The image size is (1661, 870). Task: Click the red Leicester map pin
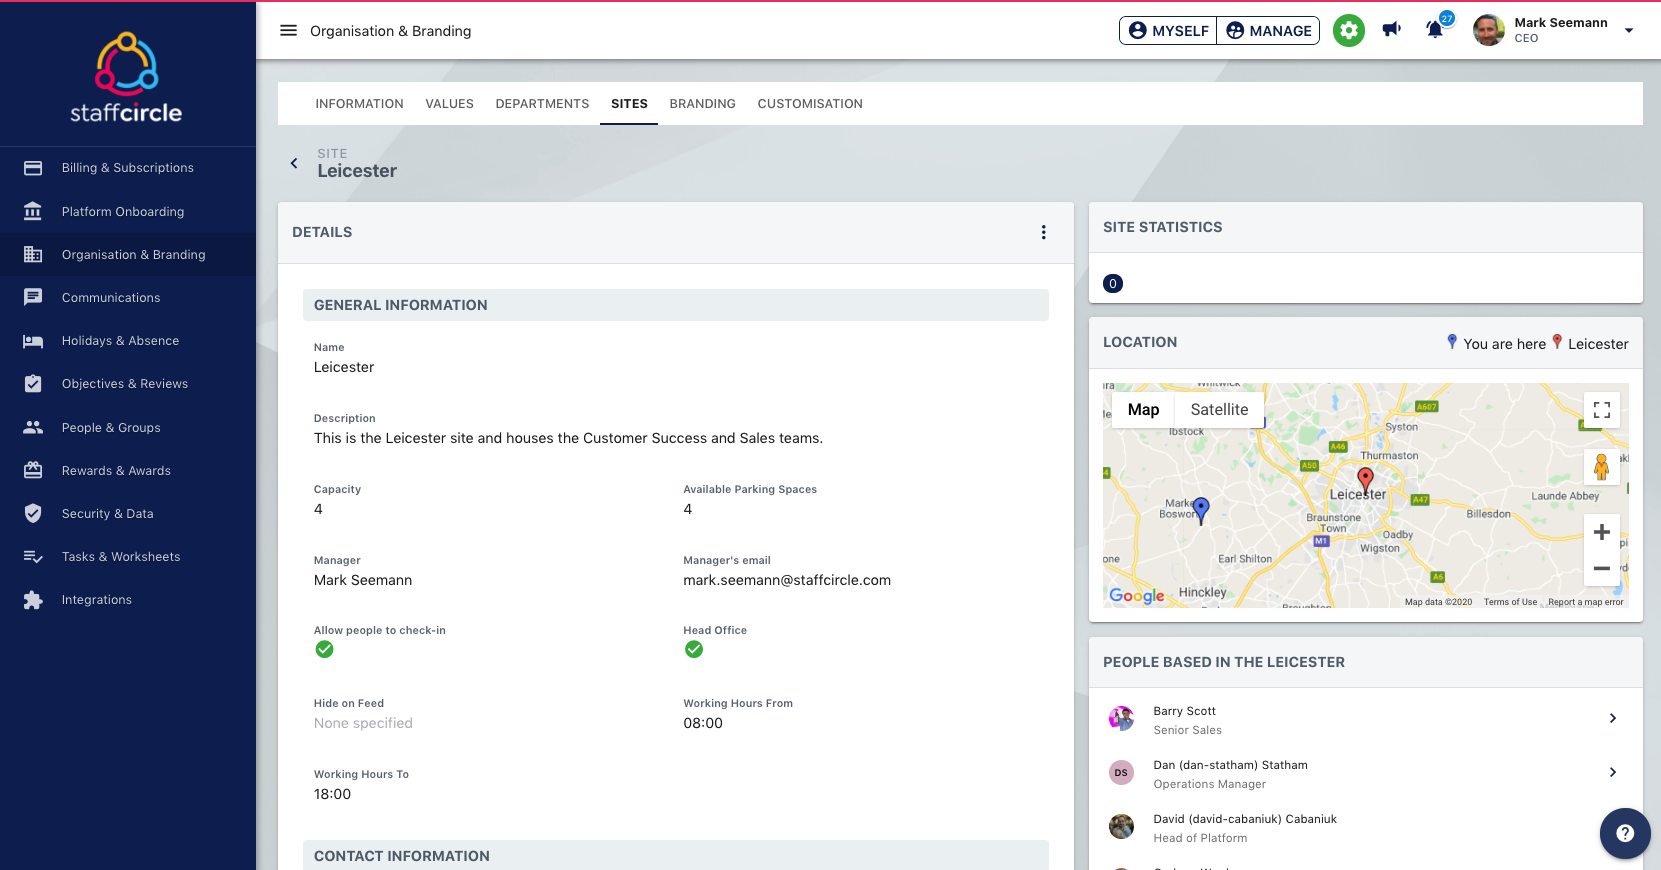pyautogui.click(x=1365, y=480)
